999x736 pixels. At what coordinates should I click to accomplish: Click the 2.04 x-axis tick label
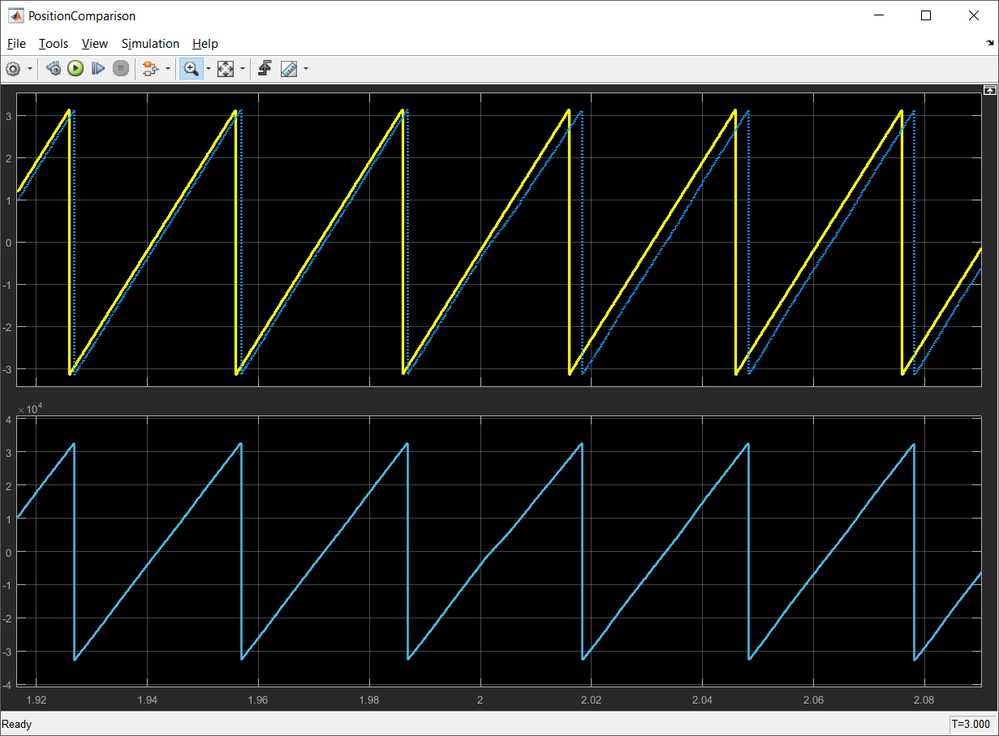click(702, 700)
